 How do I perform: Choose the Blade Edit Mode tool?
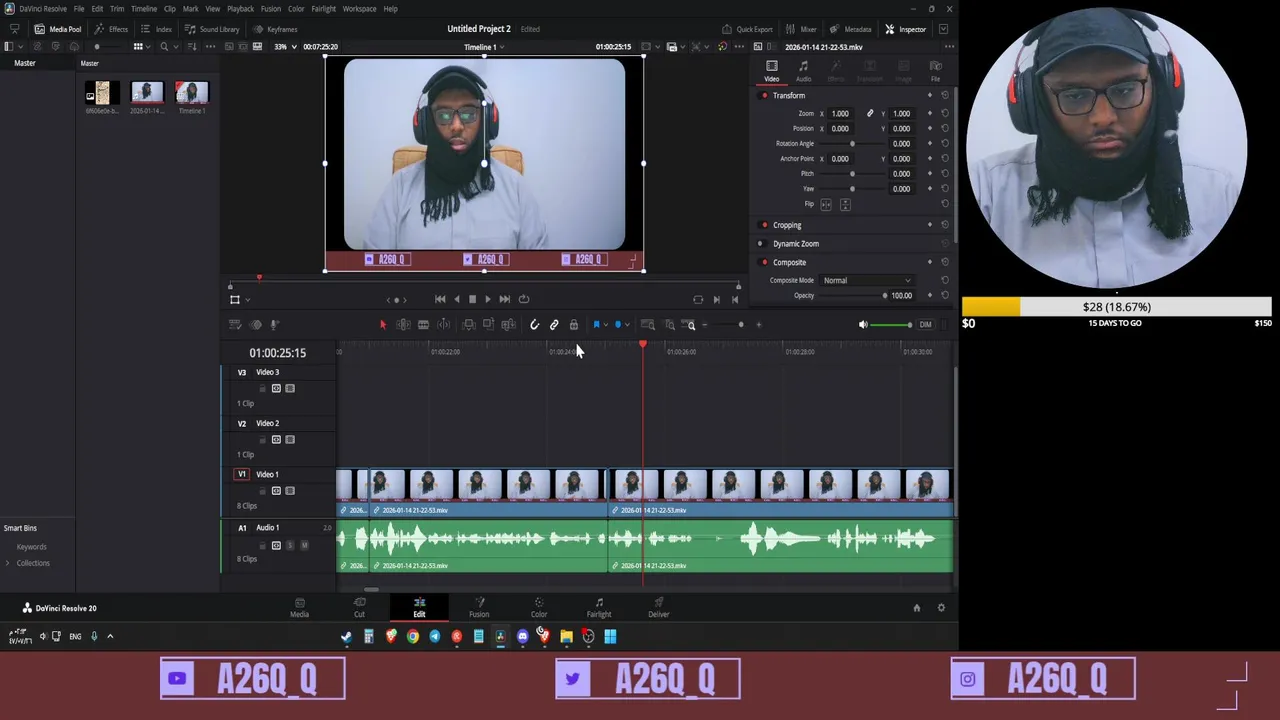coord(423,325)
